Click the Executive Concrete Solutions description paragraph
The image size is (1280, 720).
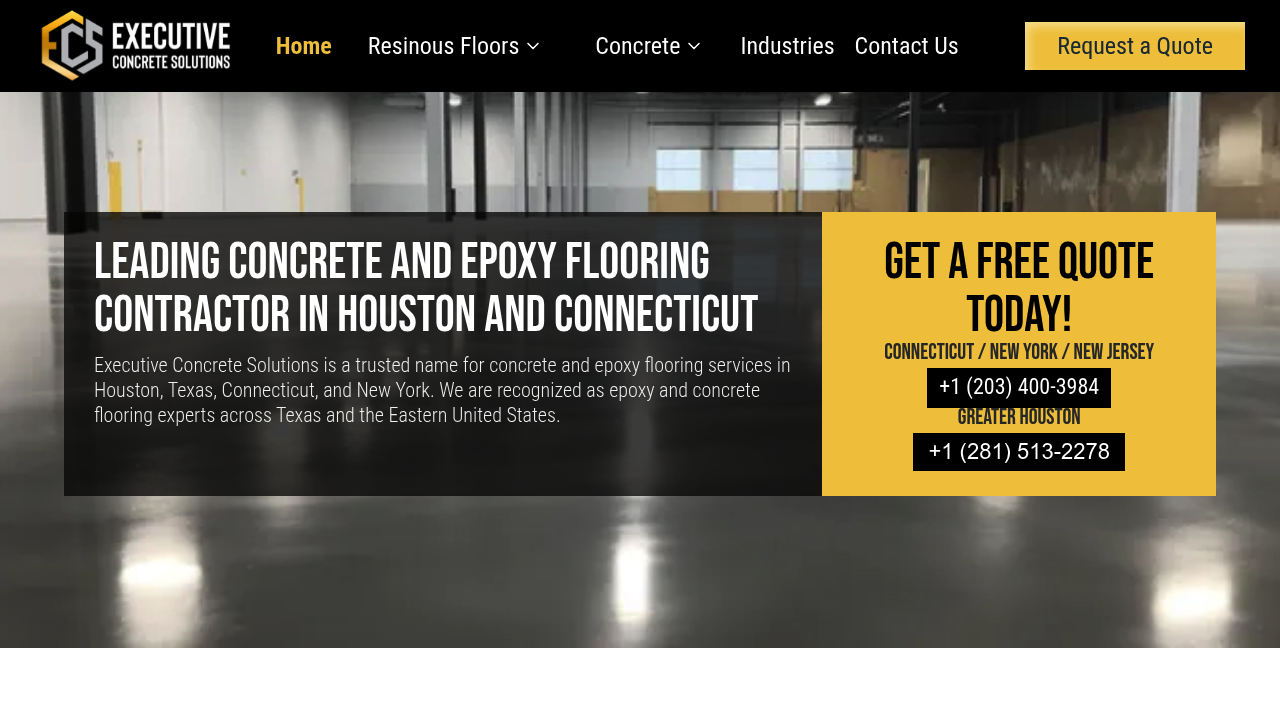(443, 390)
